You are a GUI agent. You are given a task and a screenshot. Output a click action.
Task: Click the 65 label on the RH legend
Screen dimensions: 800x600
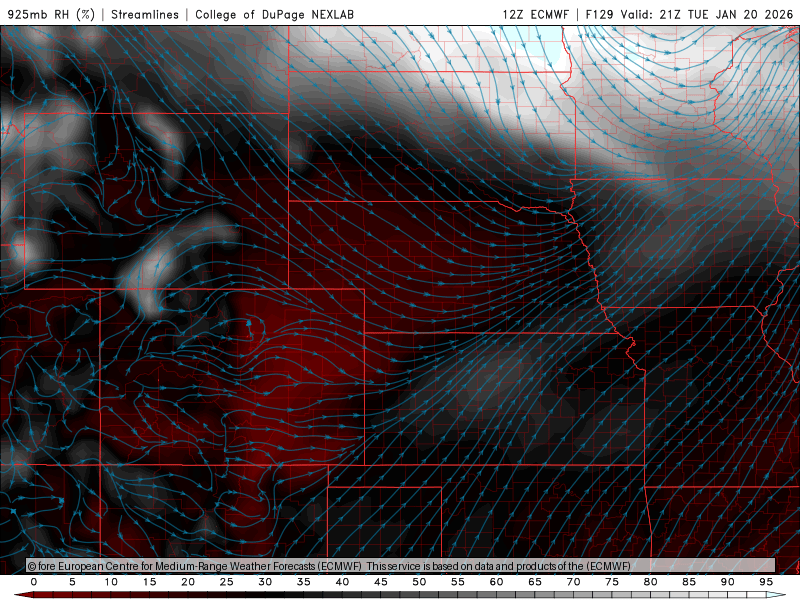point(535,582)
